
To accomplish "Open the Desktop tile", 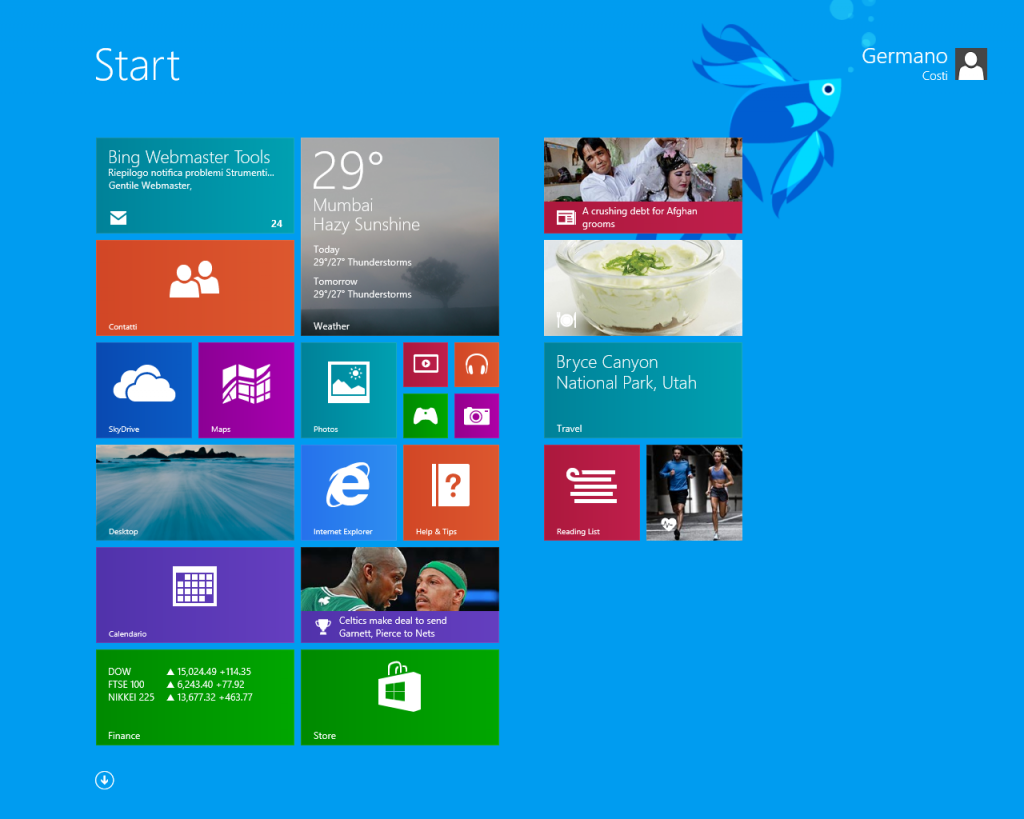I will (195, 492).
